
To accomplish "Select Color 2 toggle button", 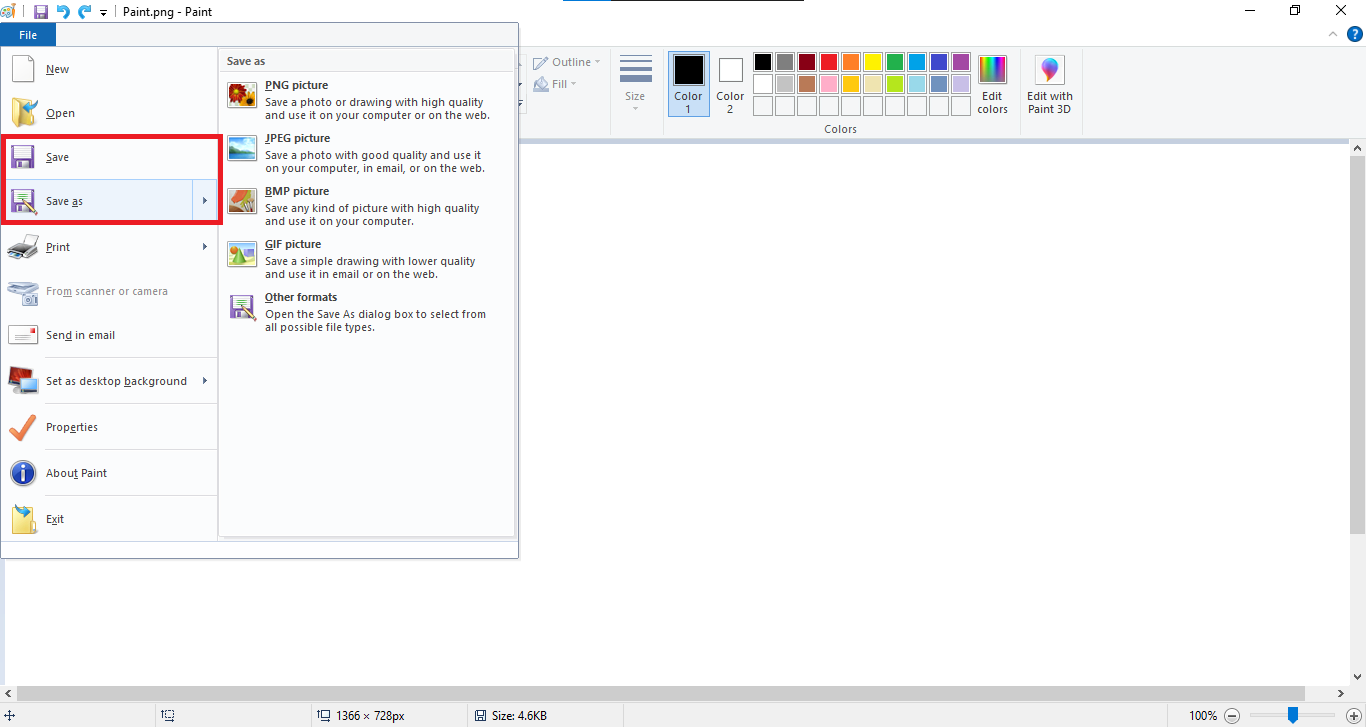I will coord(730,85).
